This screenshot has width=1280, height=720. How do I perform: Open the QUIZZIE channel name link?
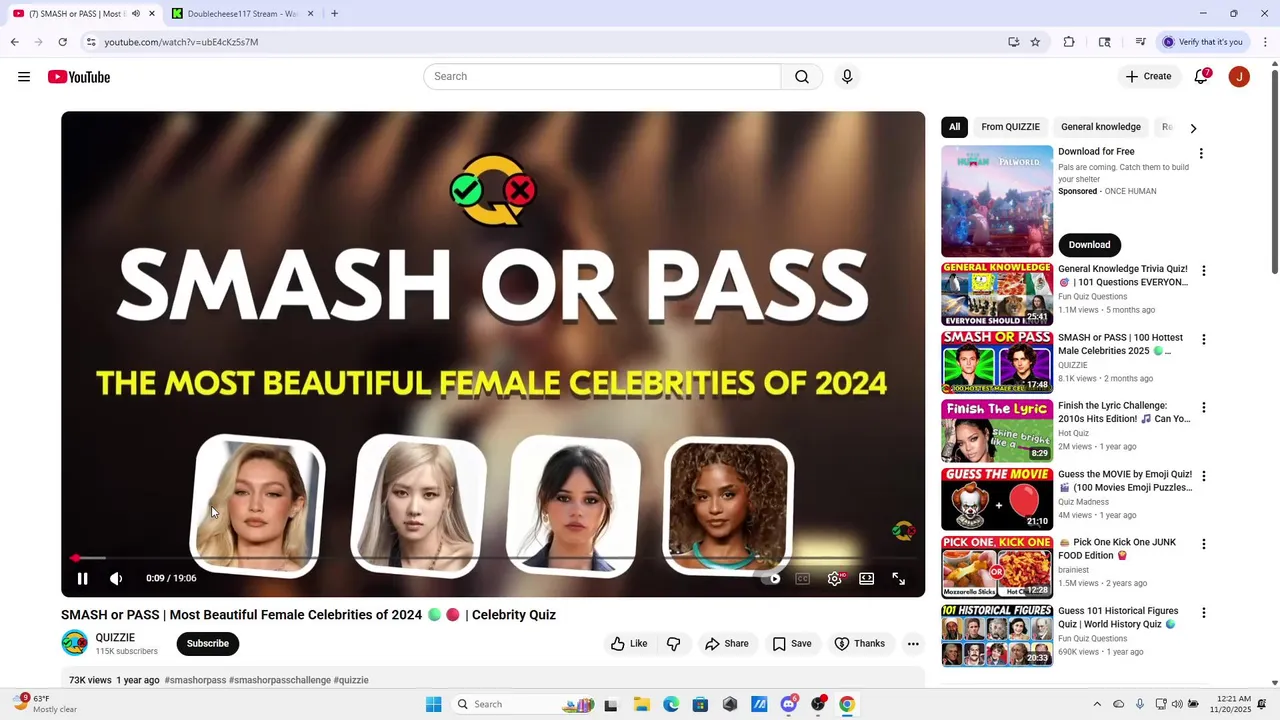115,638
